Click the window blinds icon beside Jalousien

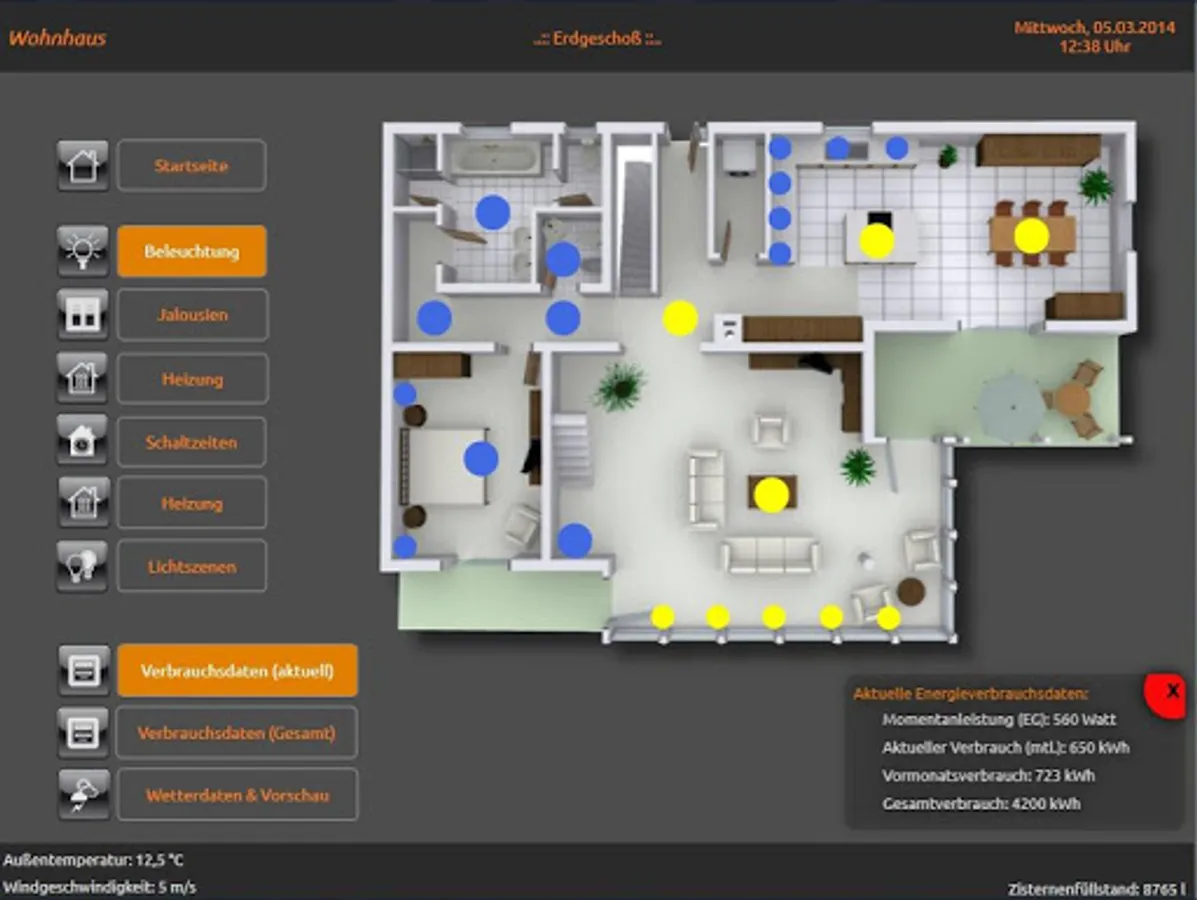pos(82,314)
